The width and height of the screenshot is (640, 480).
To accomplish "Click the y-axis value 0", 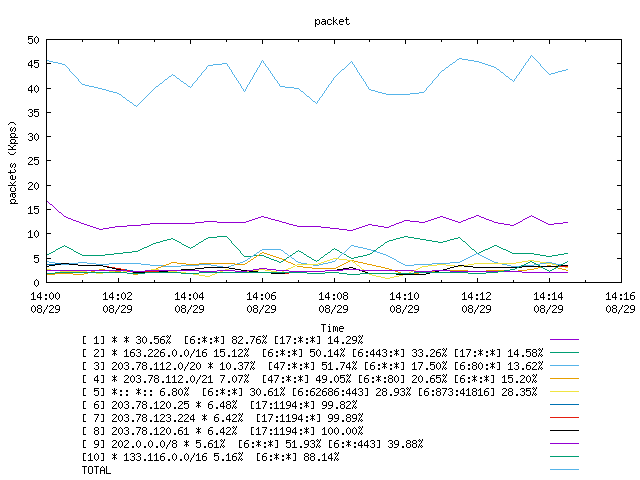I will 37,283.
